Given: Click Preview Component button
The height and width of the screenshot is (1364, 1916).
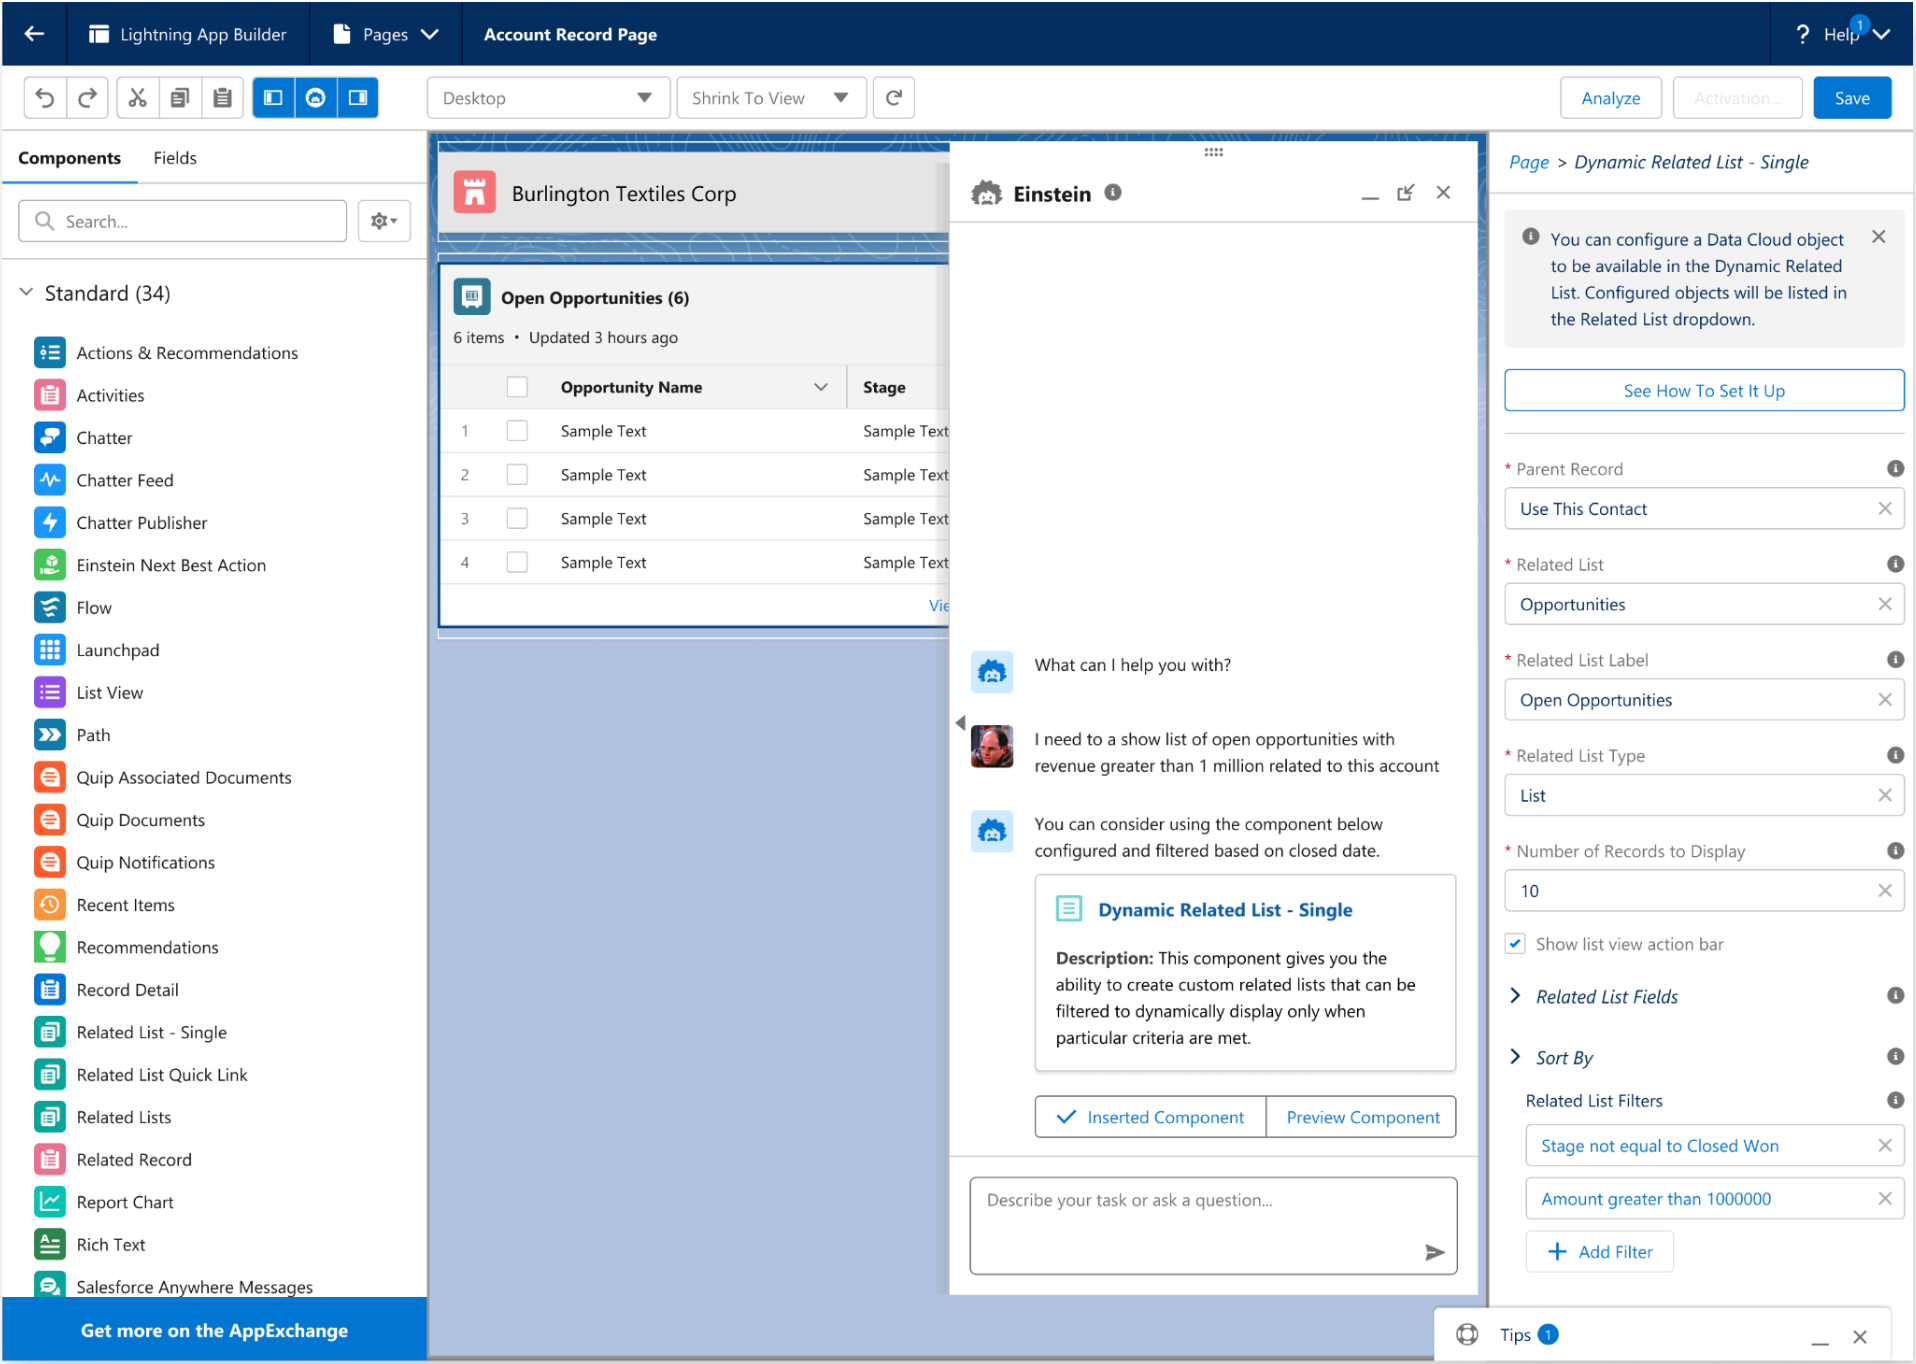Looking at the screenshot, I should point(1362,1117).
